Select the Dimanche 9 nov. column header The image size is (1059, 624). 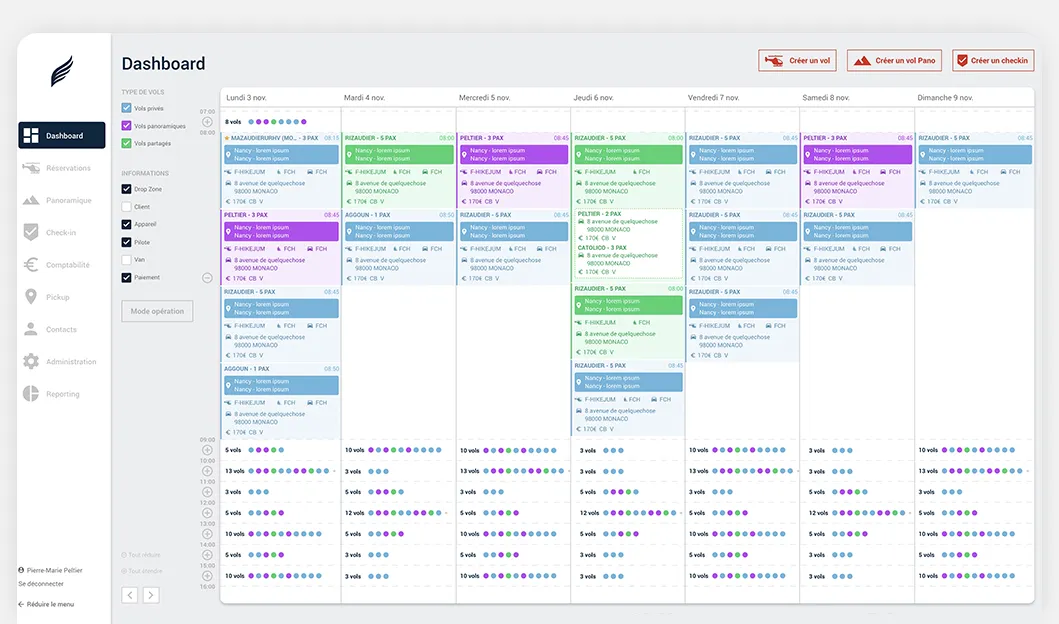(x=945, y=98)
